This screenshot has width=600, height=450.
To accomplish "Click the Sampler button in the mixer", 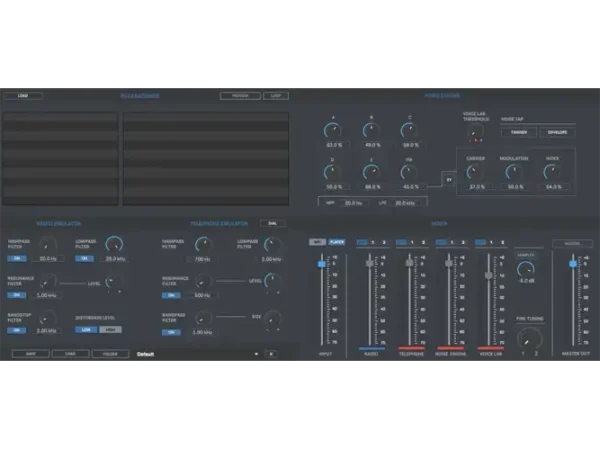I will pos(526,255).
